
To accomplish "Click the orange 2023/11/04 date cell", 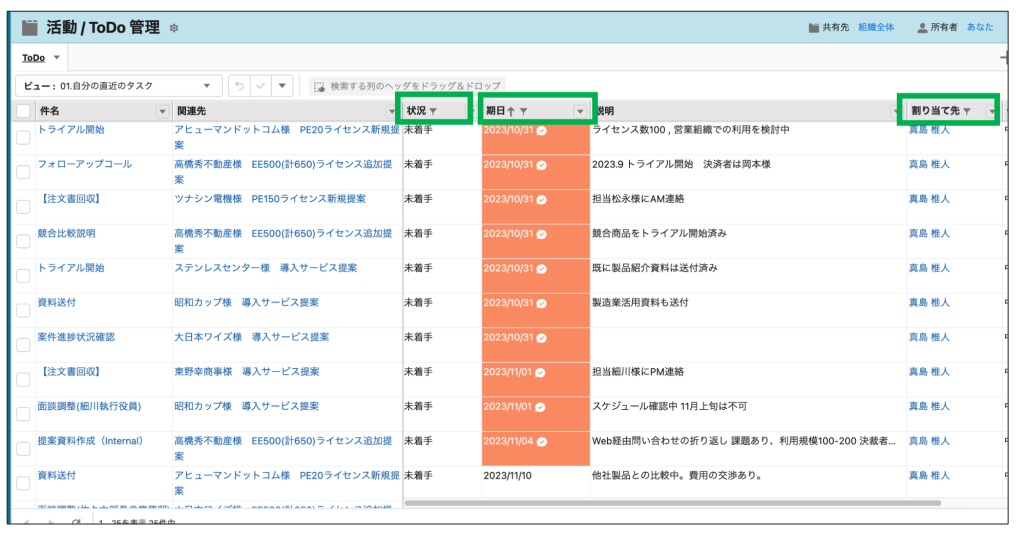I will [536, 449].
